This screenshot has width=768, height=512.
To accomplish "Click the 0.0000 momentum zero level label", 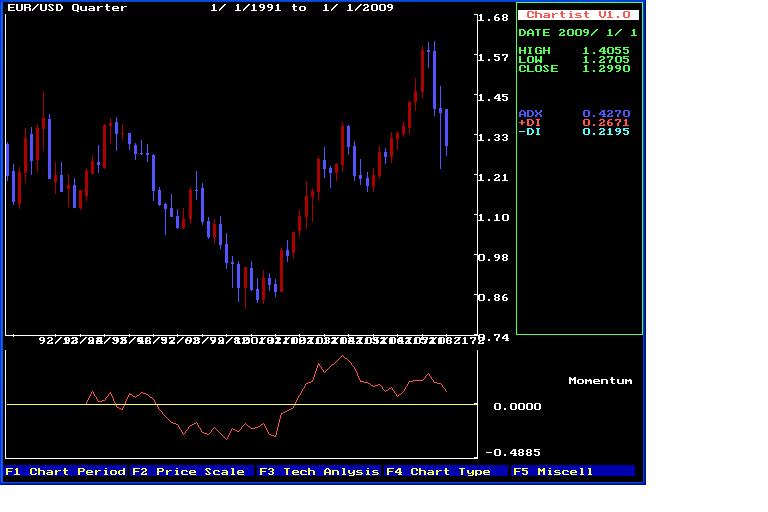I will (x=517, y=406).
